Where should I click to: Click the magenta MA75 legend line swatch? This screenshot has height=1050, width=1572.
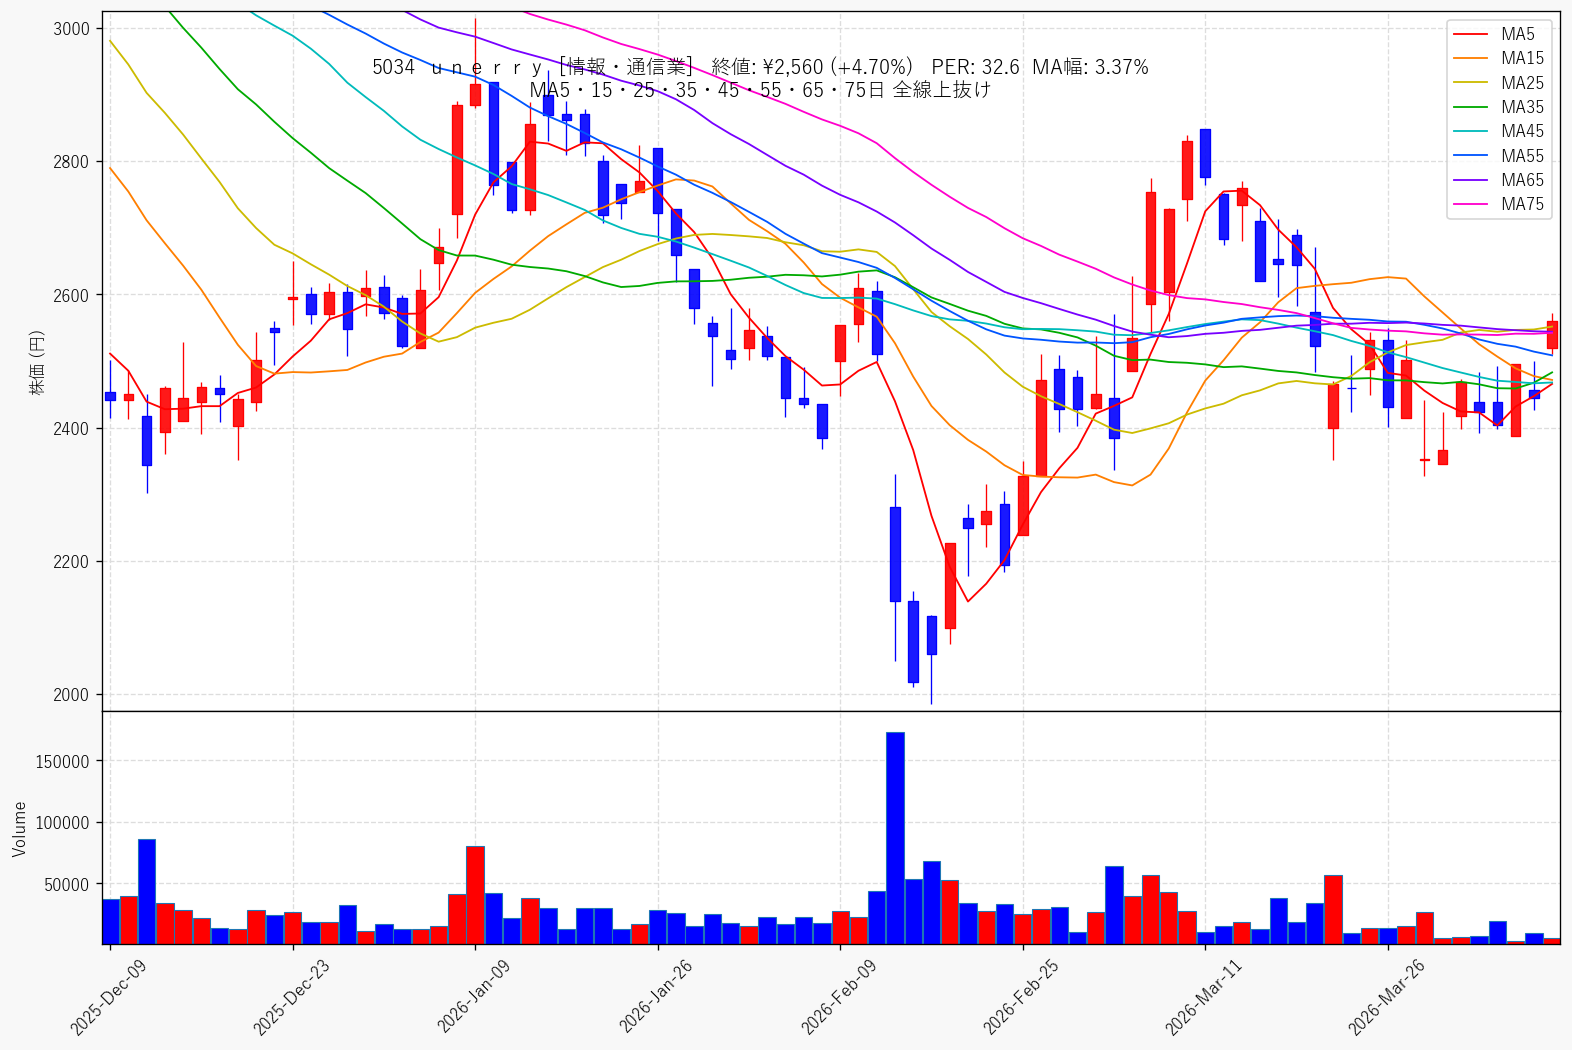[x=1470, y=205]
